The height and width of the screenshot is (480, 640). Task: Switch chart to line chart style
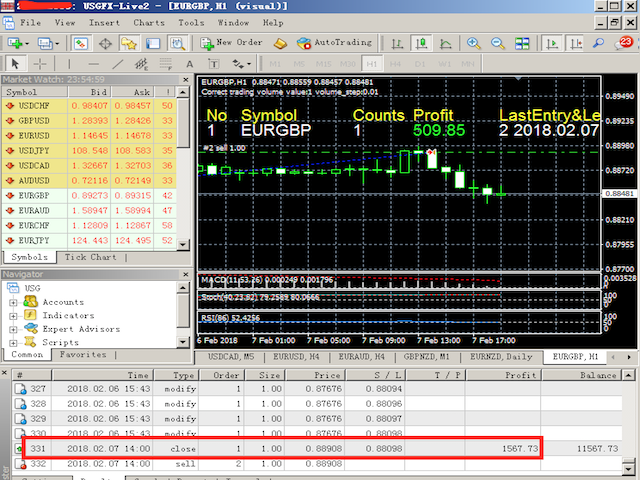[x=445, y=43]
